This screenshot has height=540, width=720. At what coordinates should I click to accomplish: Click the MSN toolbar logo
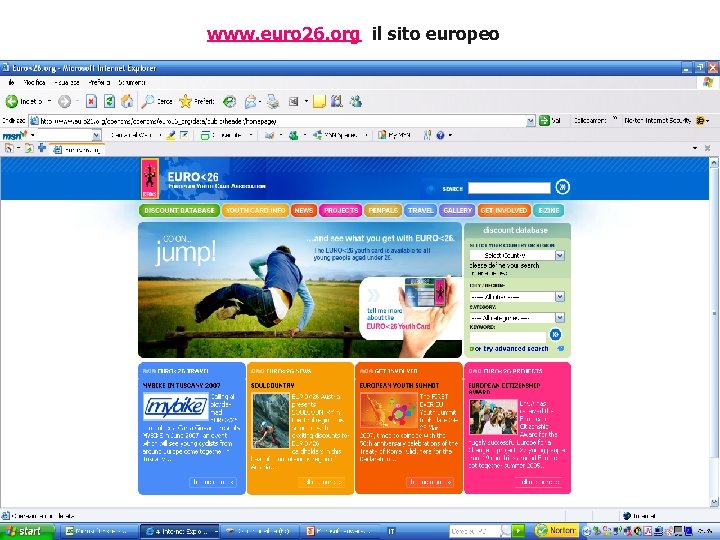point(15,135)
